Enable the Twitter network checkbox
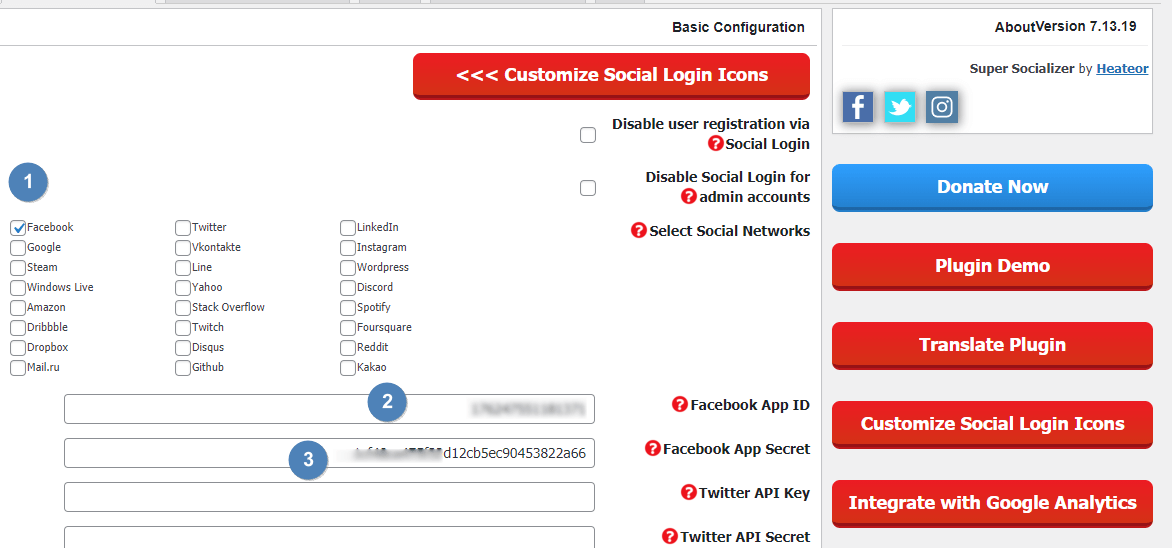The width and height of the screenshot is (1172, 548). tap(182, 228)
